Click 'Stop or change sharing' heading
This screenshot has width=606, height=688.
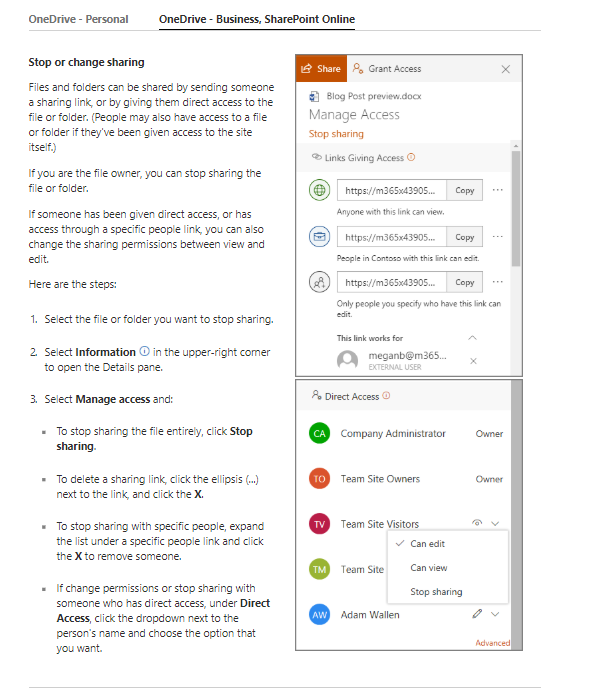pyautogui.click(x=86, y=62)
